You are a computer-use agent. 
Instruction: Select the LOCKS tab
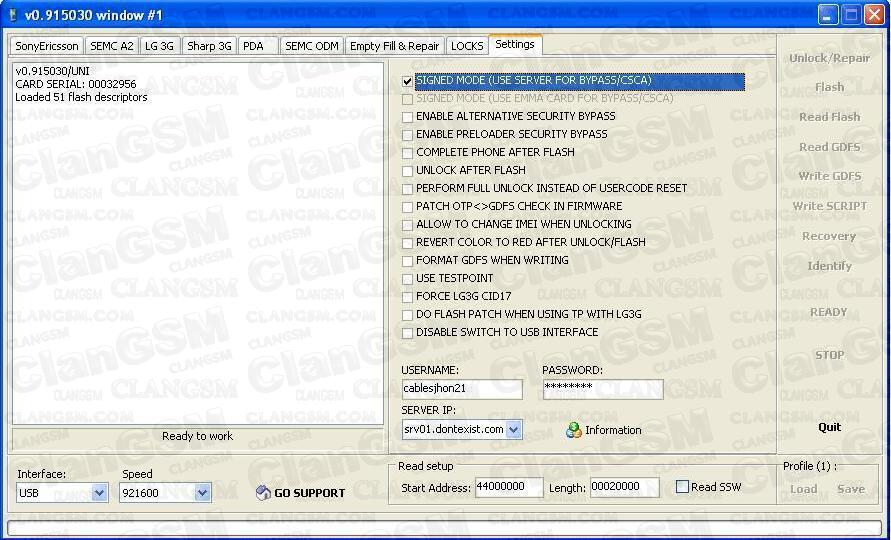click(467, 46)
